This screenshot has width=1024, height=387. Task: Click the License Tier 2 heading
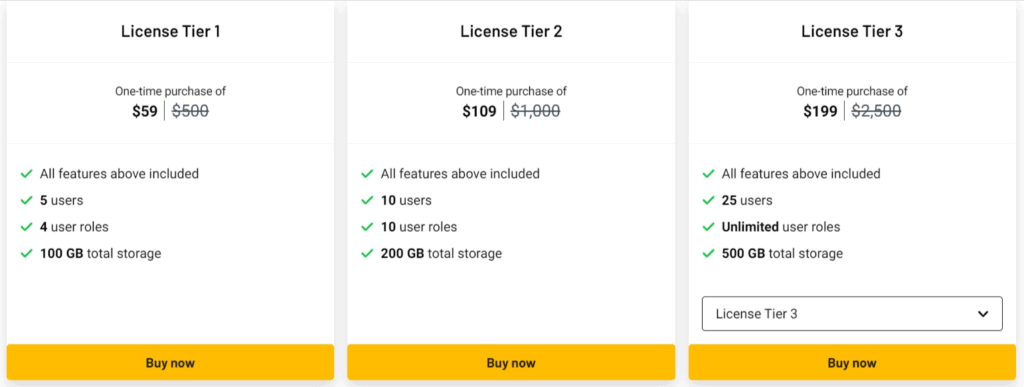pyautogui.click(x=511, y=31)
